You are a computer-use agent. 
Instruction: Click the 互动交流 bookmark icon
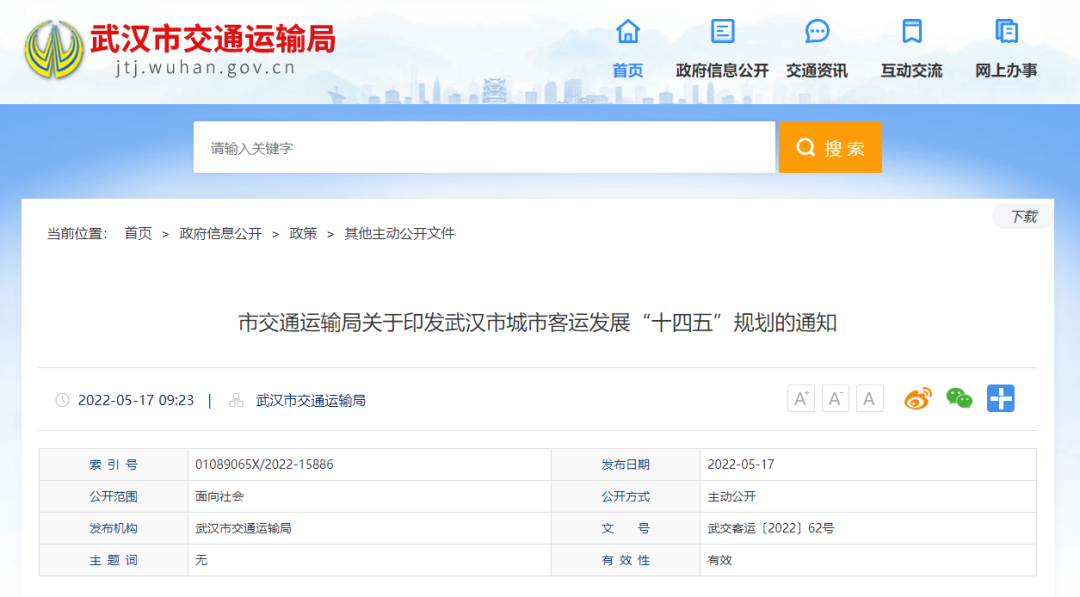[x=911, y=31]
